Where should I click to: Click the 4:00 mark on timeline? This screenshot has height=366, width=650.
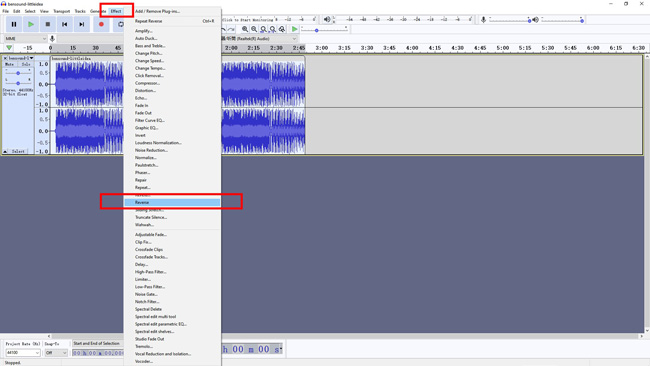point(412,48)
